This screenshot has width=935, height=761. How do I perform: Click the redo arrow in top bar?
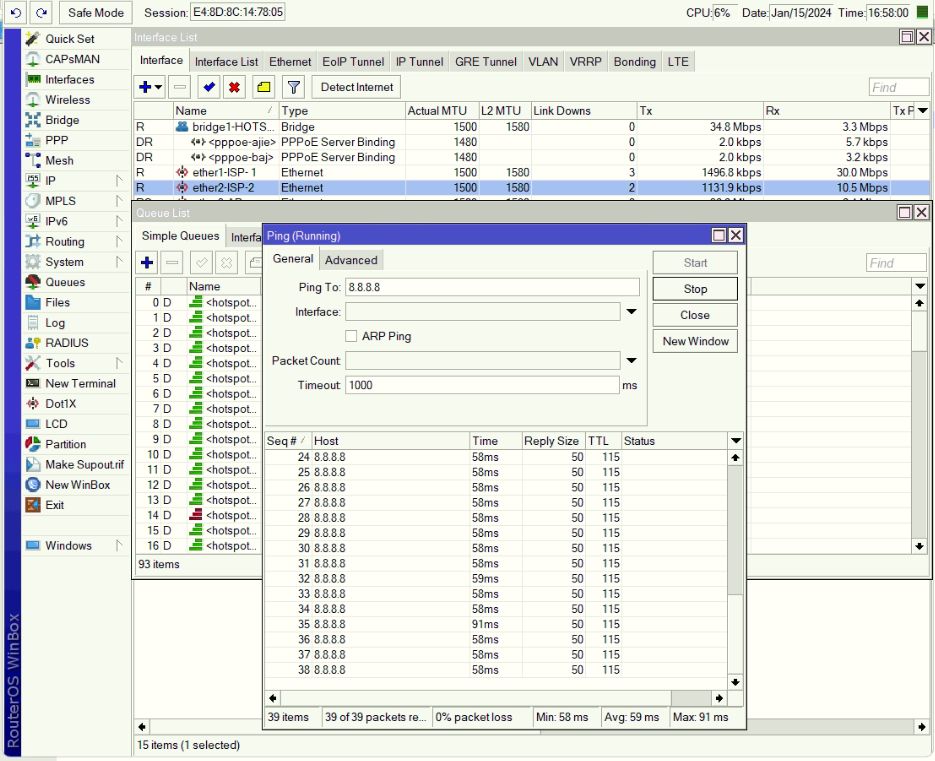coord(41,13)
